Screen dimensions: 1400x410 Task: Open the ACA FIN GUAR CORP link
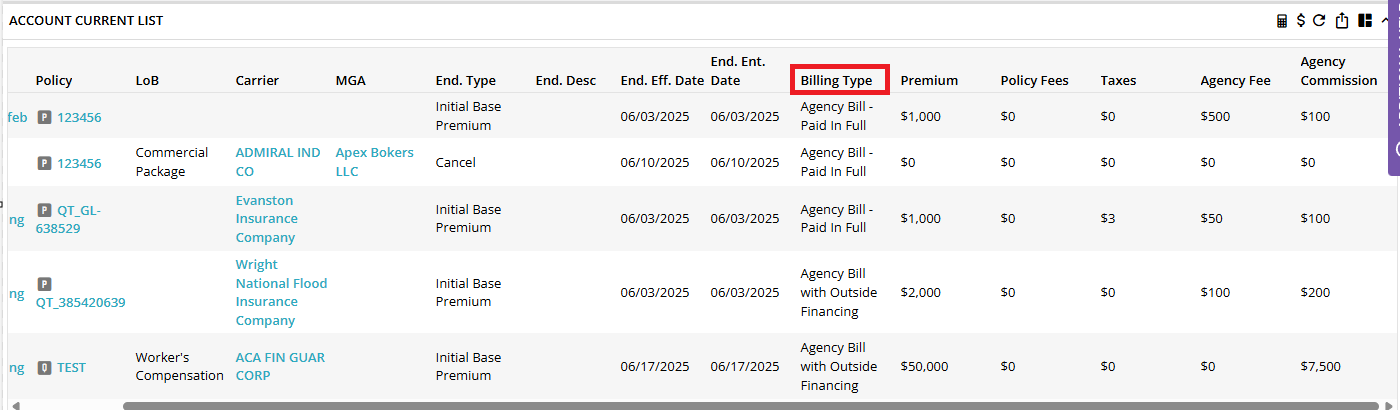(280, 367)
